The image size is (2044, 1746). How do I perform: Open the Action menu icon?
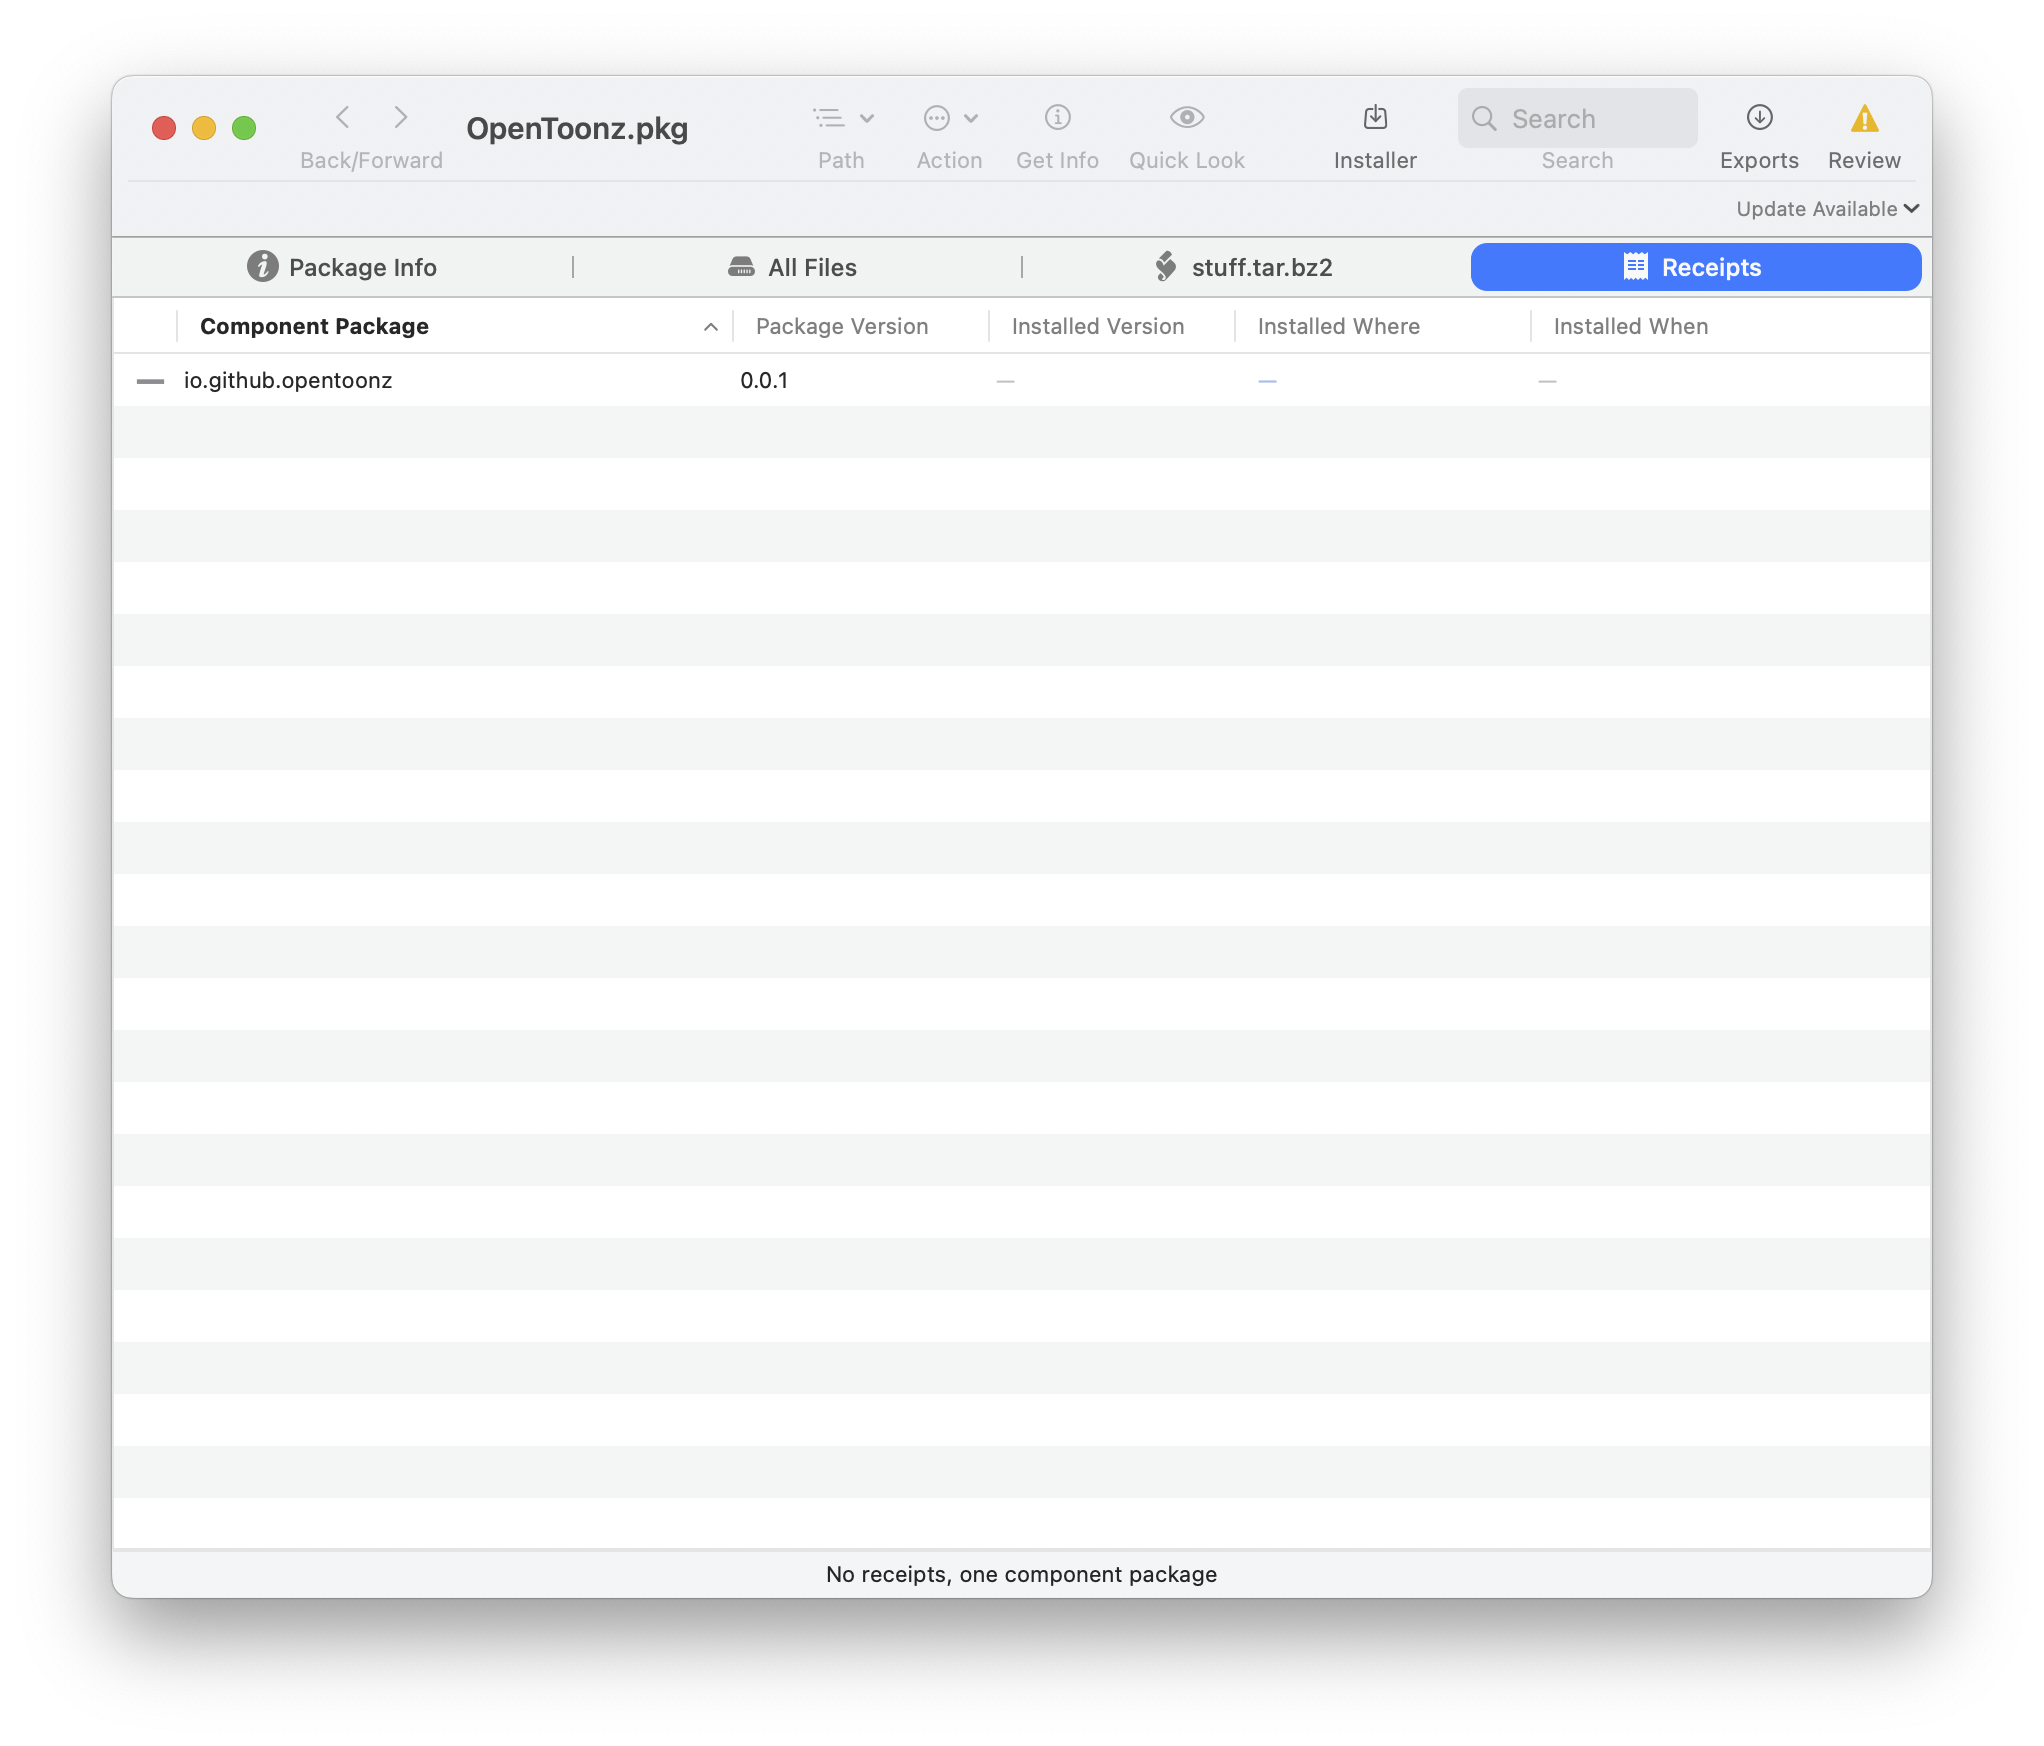tap(936, 118)
